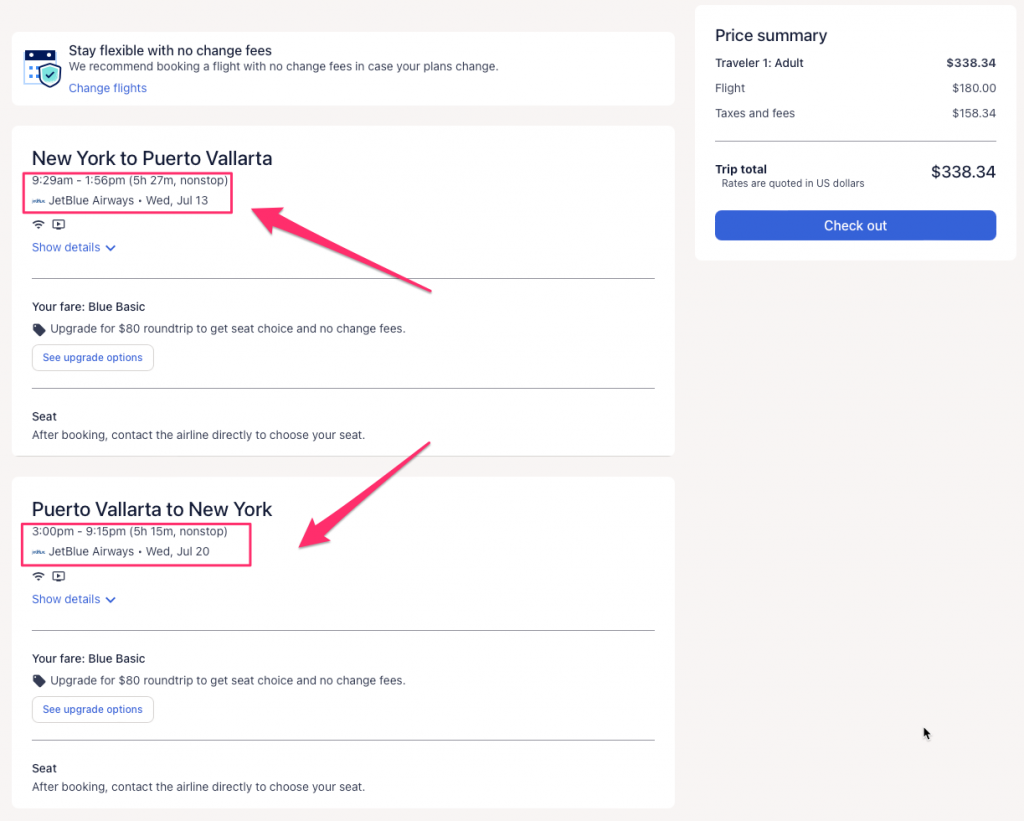Click the Wi-Fi icon on the Puerto Vallarta to New York flight
This screenshot has width=1024, height=821.
pos(39,576)
